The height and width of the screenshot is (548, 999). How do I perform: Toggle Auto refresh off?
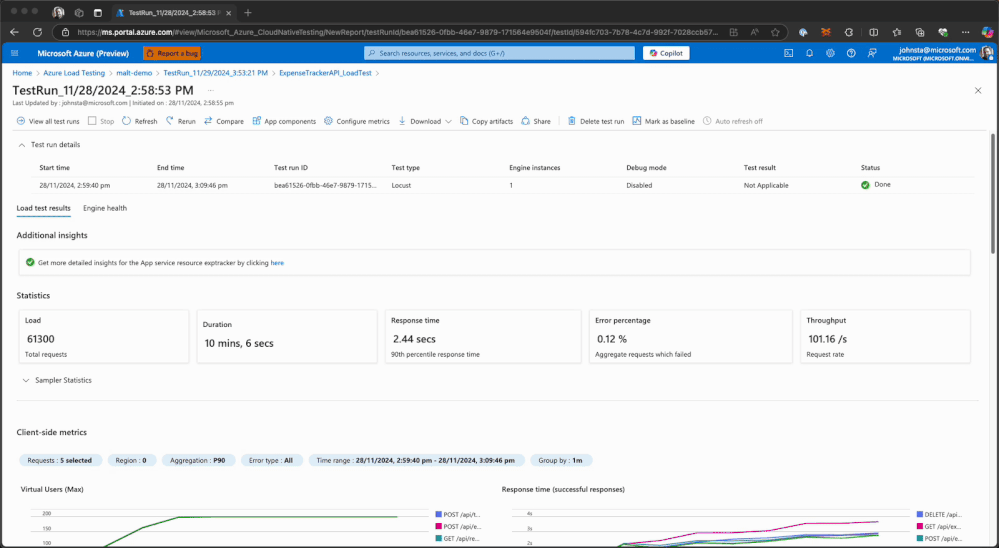(x=733, y=121)
